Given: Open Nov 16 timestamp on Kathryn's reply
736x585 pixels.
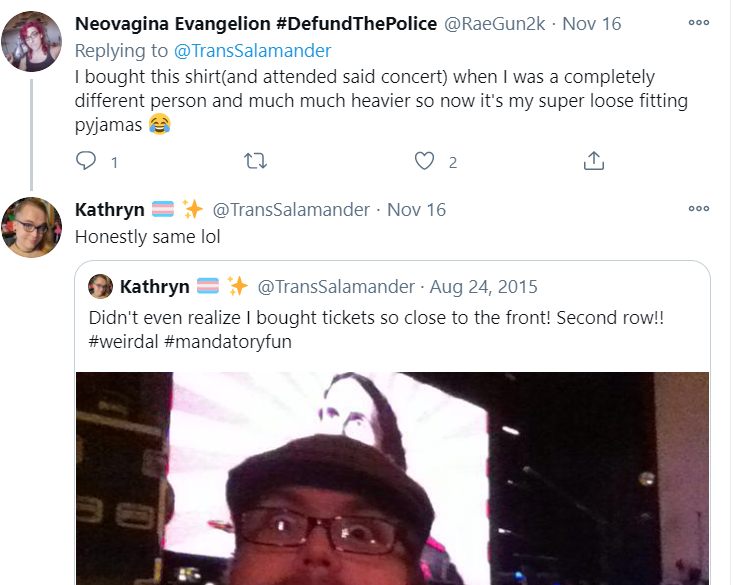Looking at the screenshot, I should click(x=416, y=209).
